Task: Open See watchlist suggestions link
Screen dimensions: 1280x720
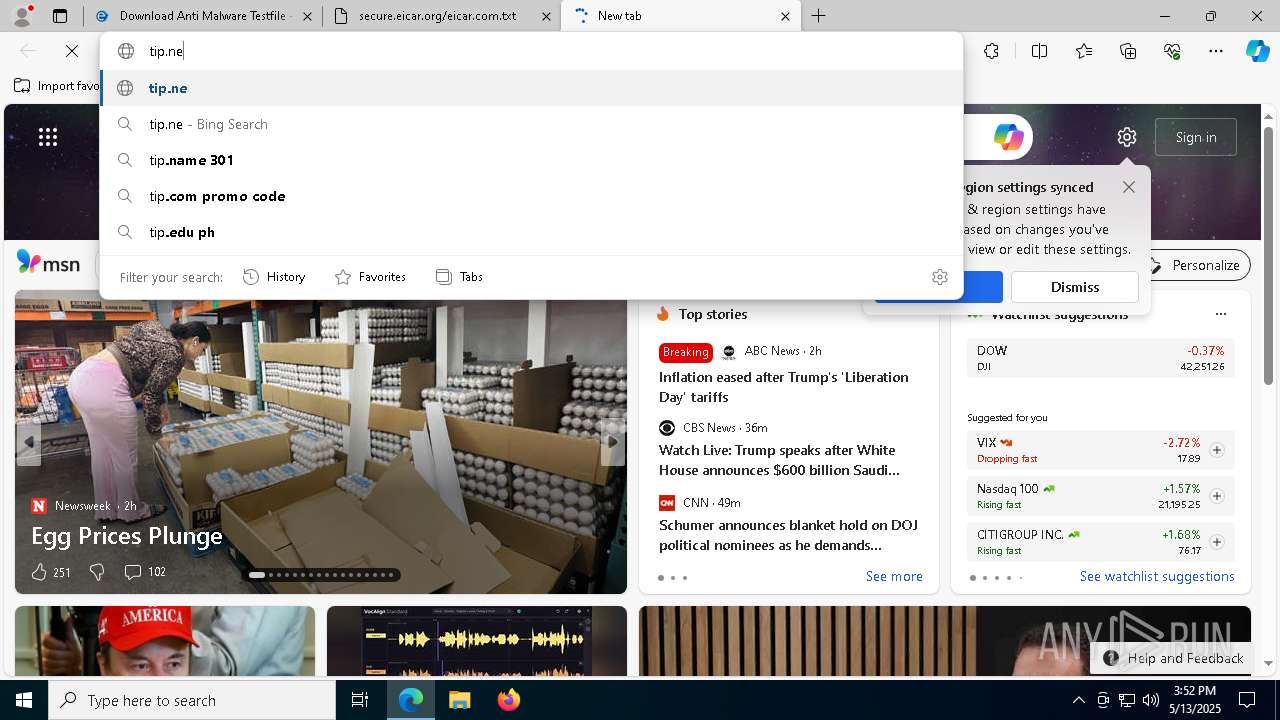Action: (1157, 576)
